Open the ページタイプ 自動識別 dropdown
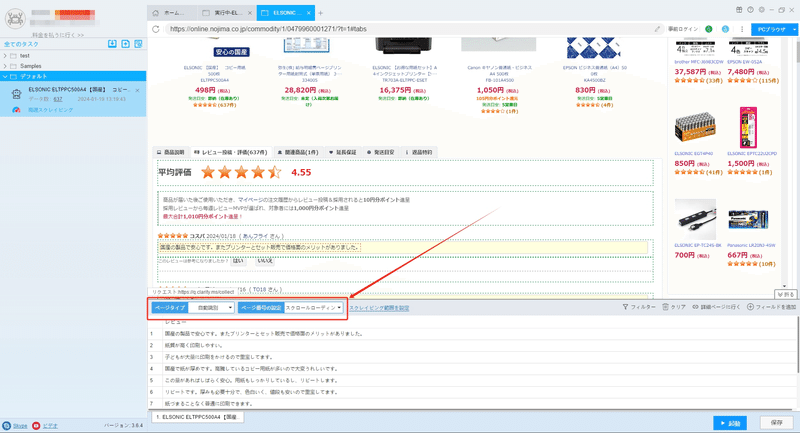The width and height of the screenshot is (800, 433). coord(211,308)
